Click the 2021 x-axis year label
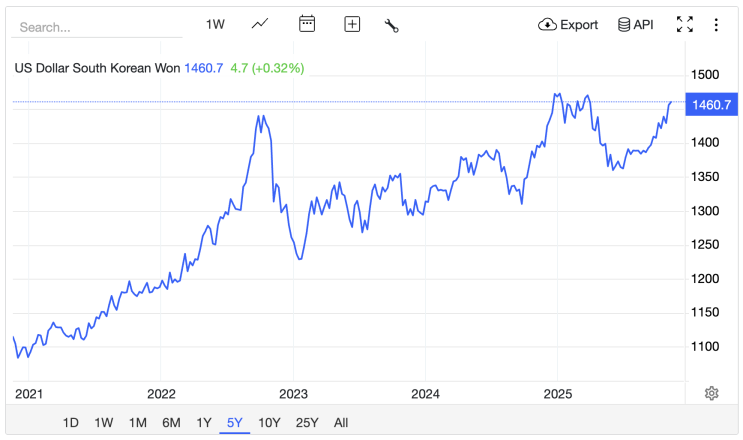The image size is (743, 440). (29, 394)
